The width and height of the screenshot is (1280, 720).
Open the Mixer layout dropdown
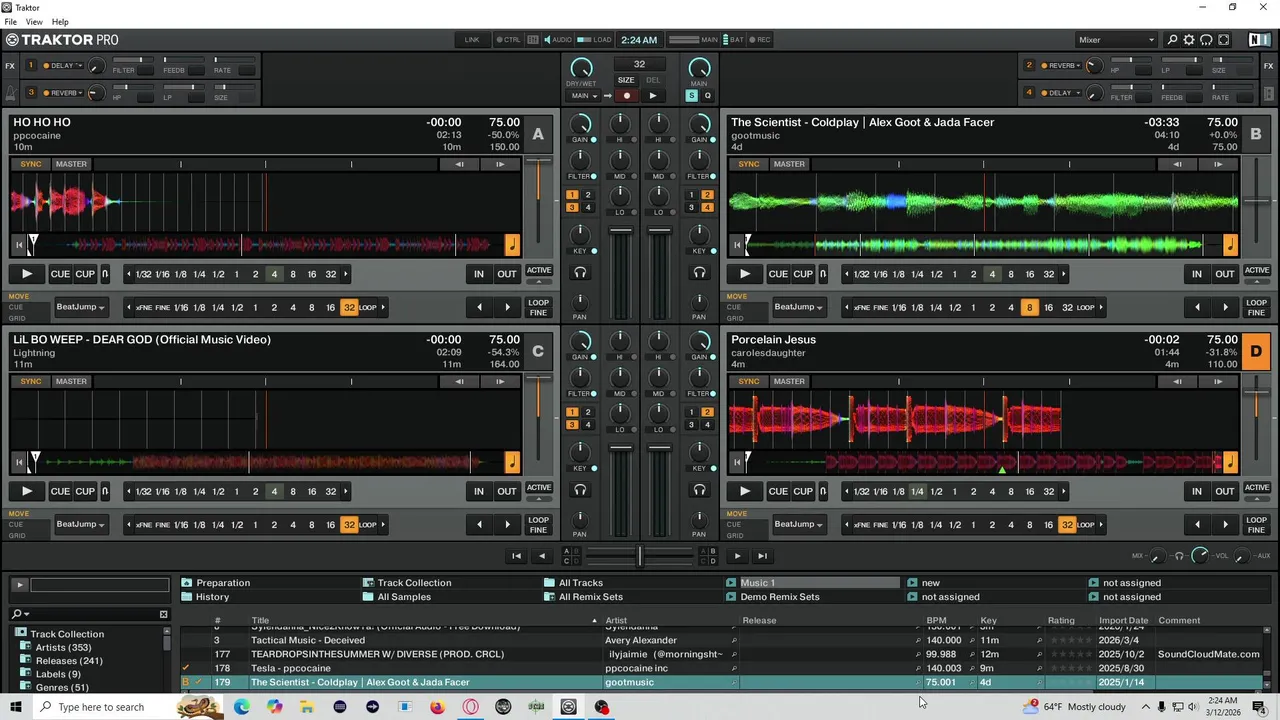click(x=1116, y=40)
